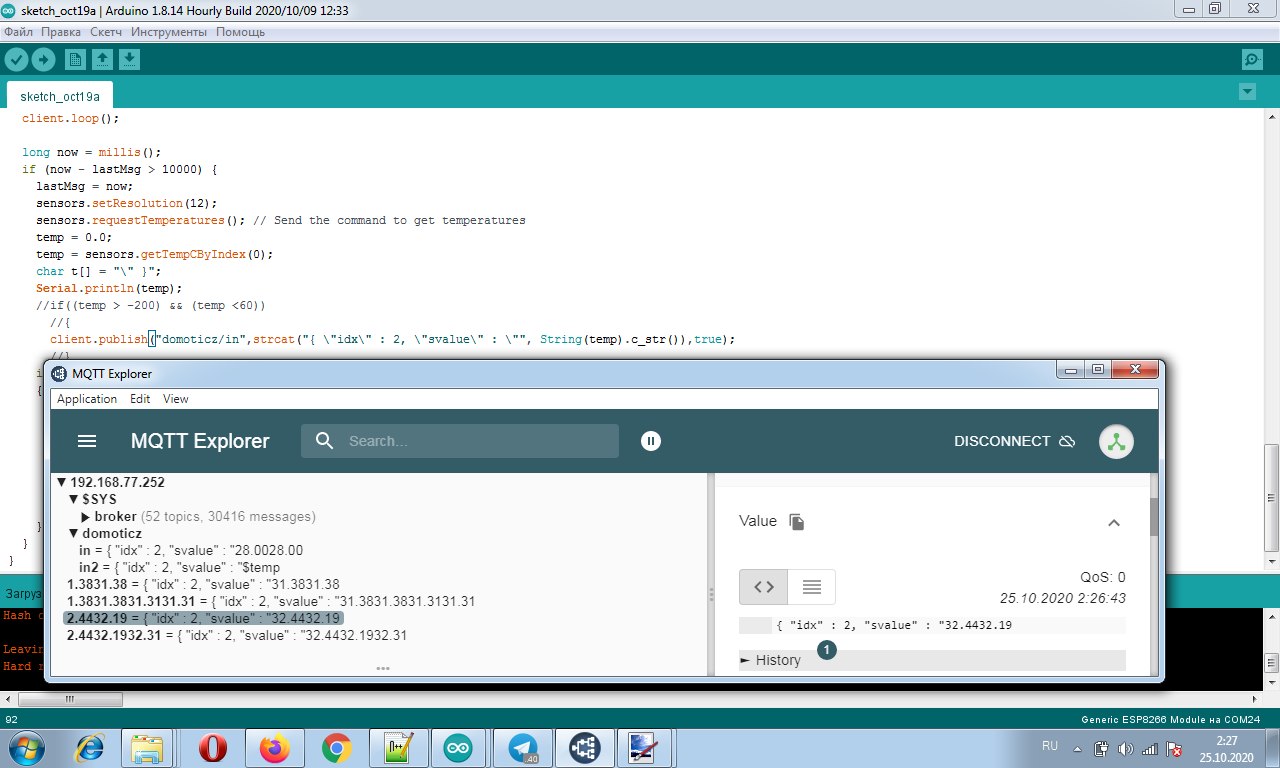
Task: Open Opera browser from the taskbar
Action: tap(211, 747)
